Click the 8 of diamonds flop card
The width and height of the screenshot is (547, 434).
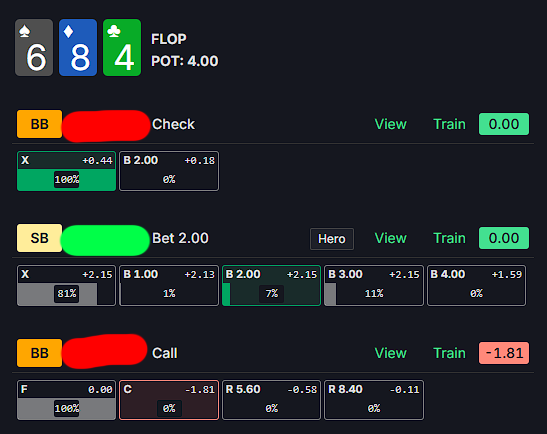pyautogui.click(x=78, y=47)
